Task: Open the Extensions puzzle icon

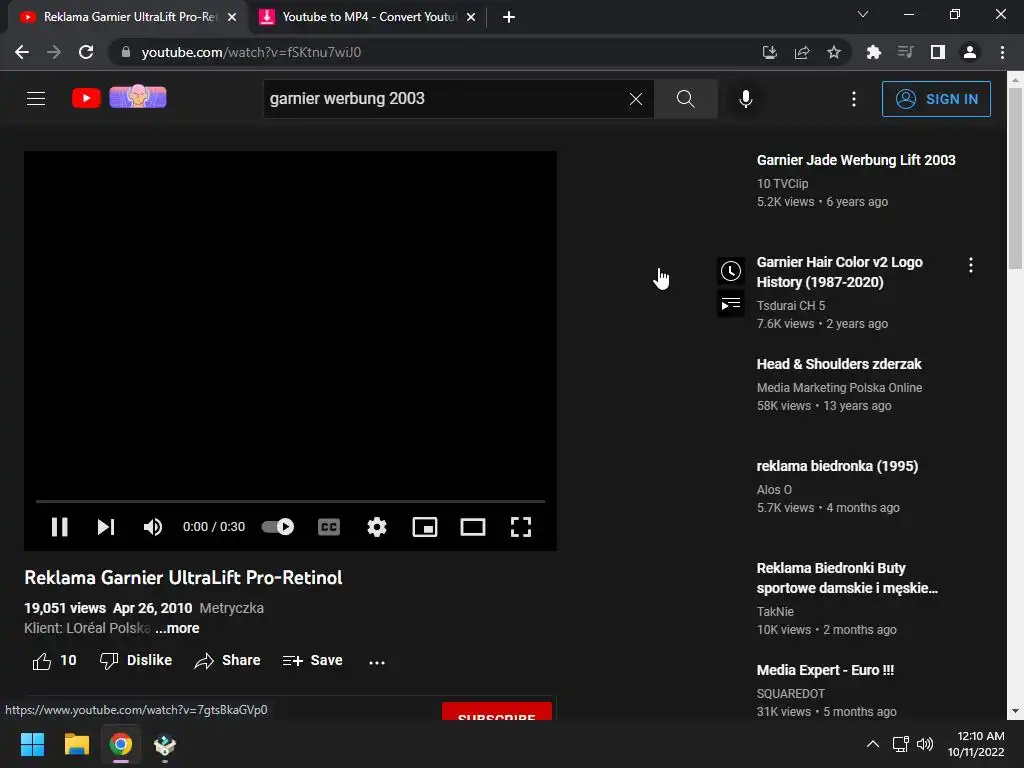Action: pos(873,52)
